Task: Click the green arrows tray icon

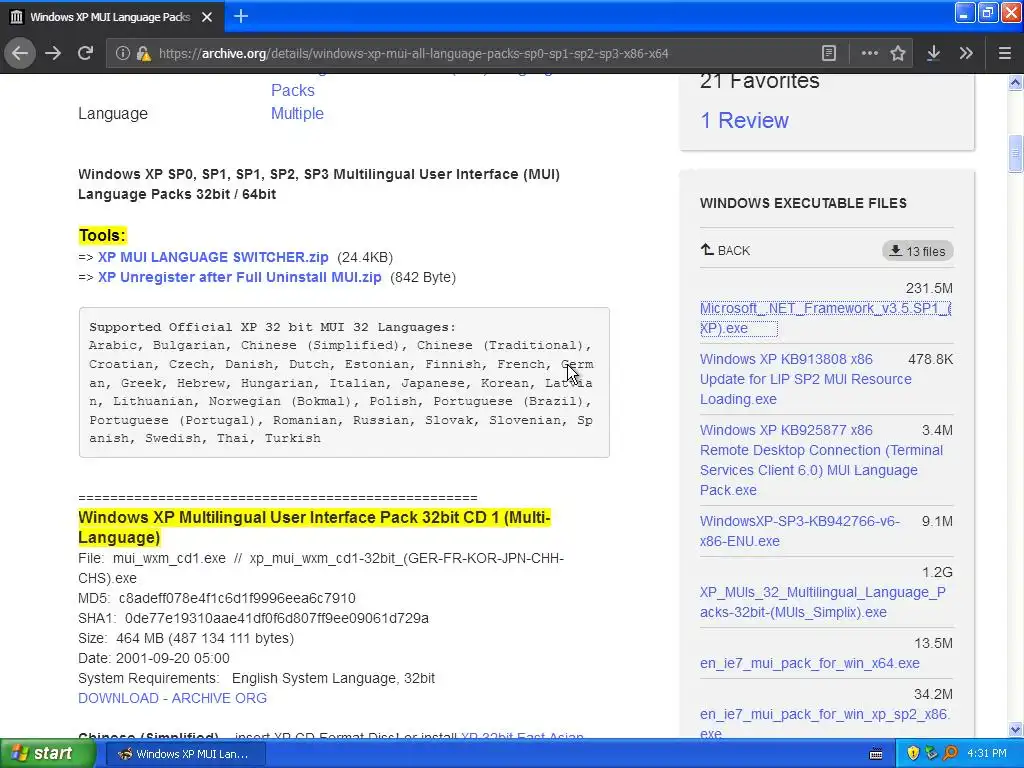Action: click(931, 754)
